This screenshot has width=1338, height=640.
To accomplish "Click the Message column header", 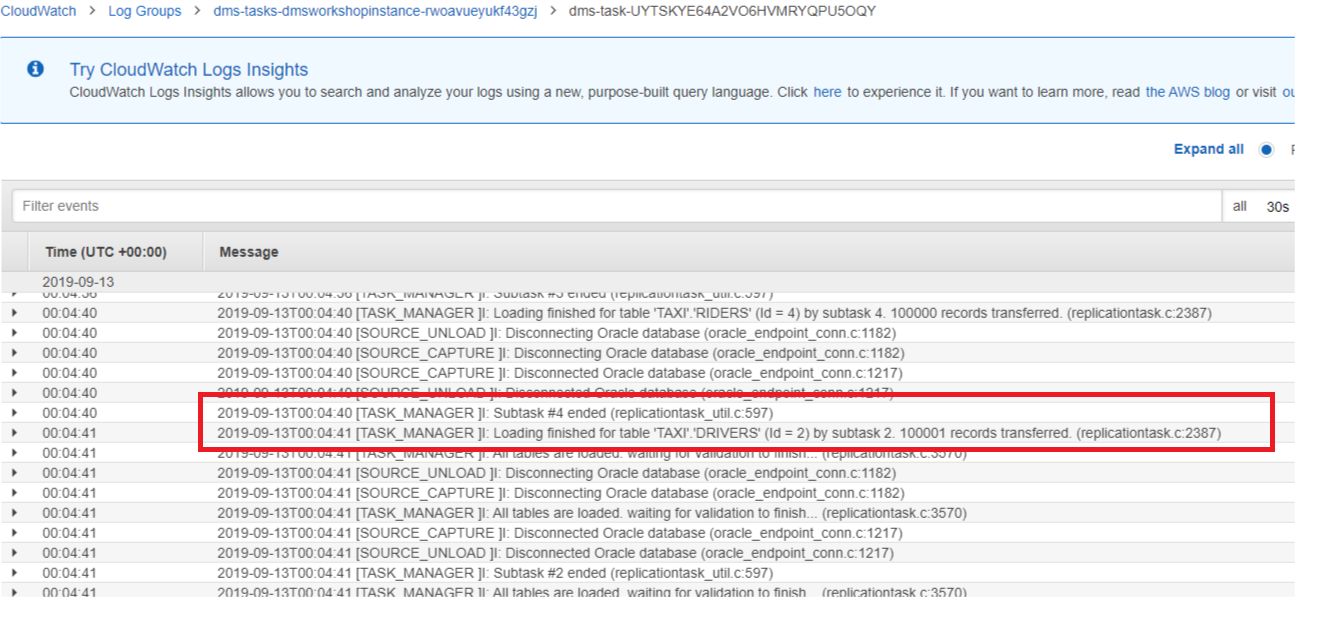I will 249,252.
